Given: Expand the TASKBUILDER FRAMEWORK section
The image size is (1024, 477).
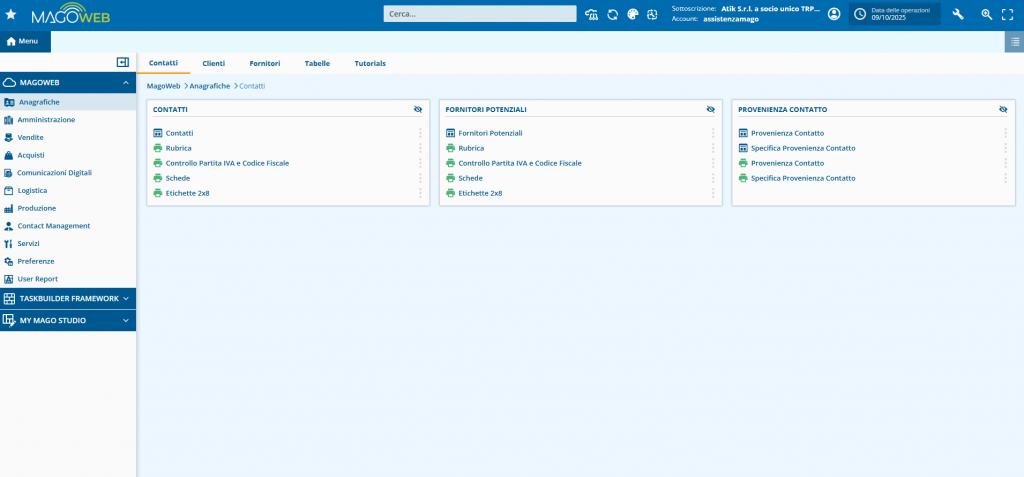Looking at the screenshot, I should pyautogui.click(x=125, y=298).
